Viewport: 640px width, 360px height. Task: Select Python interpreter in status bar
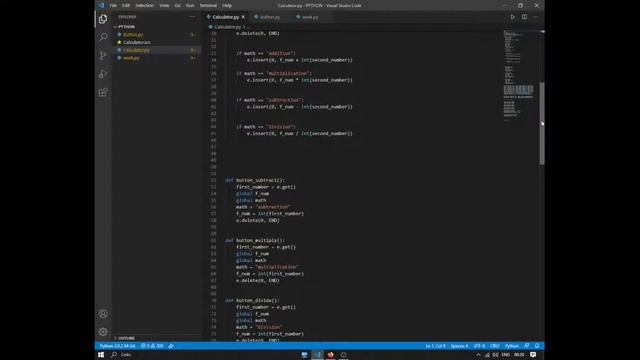(x=118, y=346)
